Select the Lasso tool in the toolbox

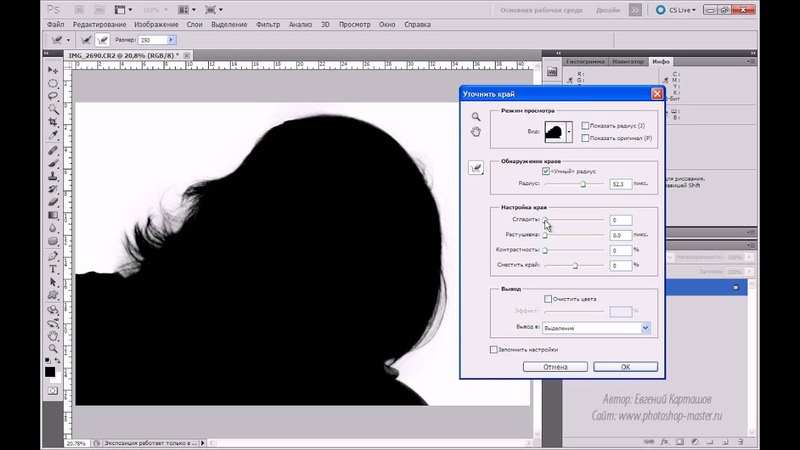coord(52,98)
